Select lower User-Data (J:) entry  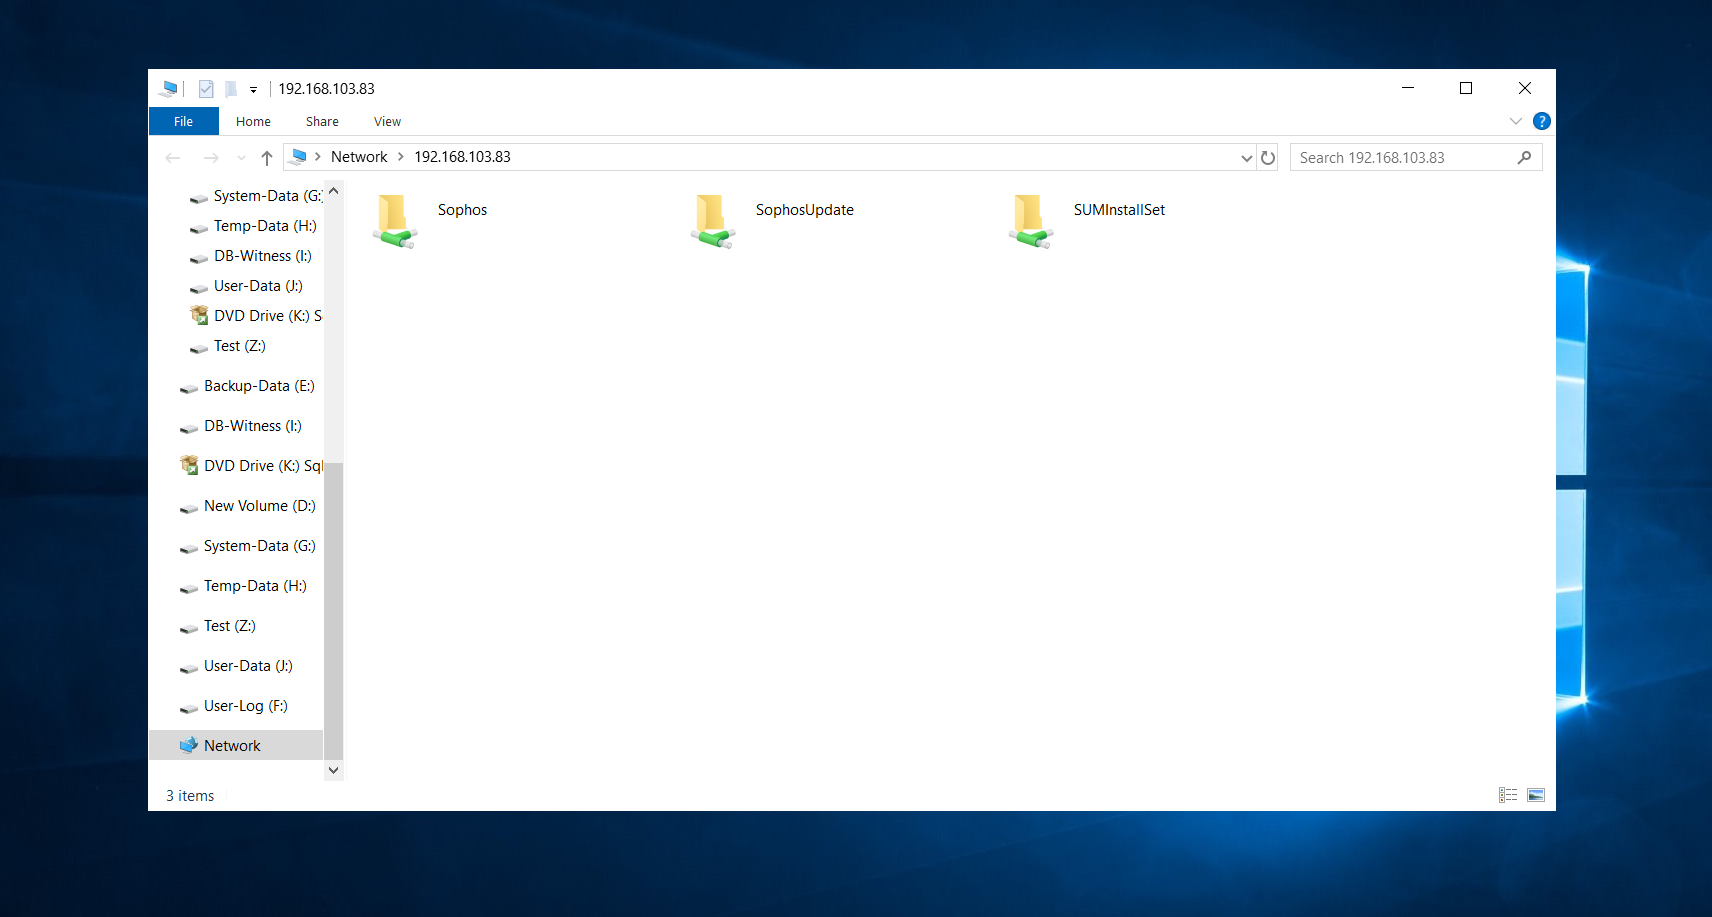237,666
